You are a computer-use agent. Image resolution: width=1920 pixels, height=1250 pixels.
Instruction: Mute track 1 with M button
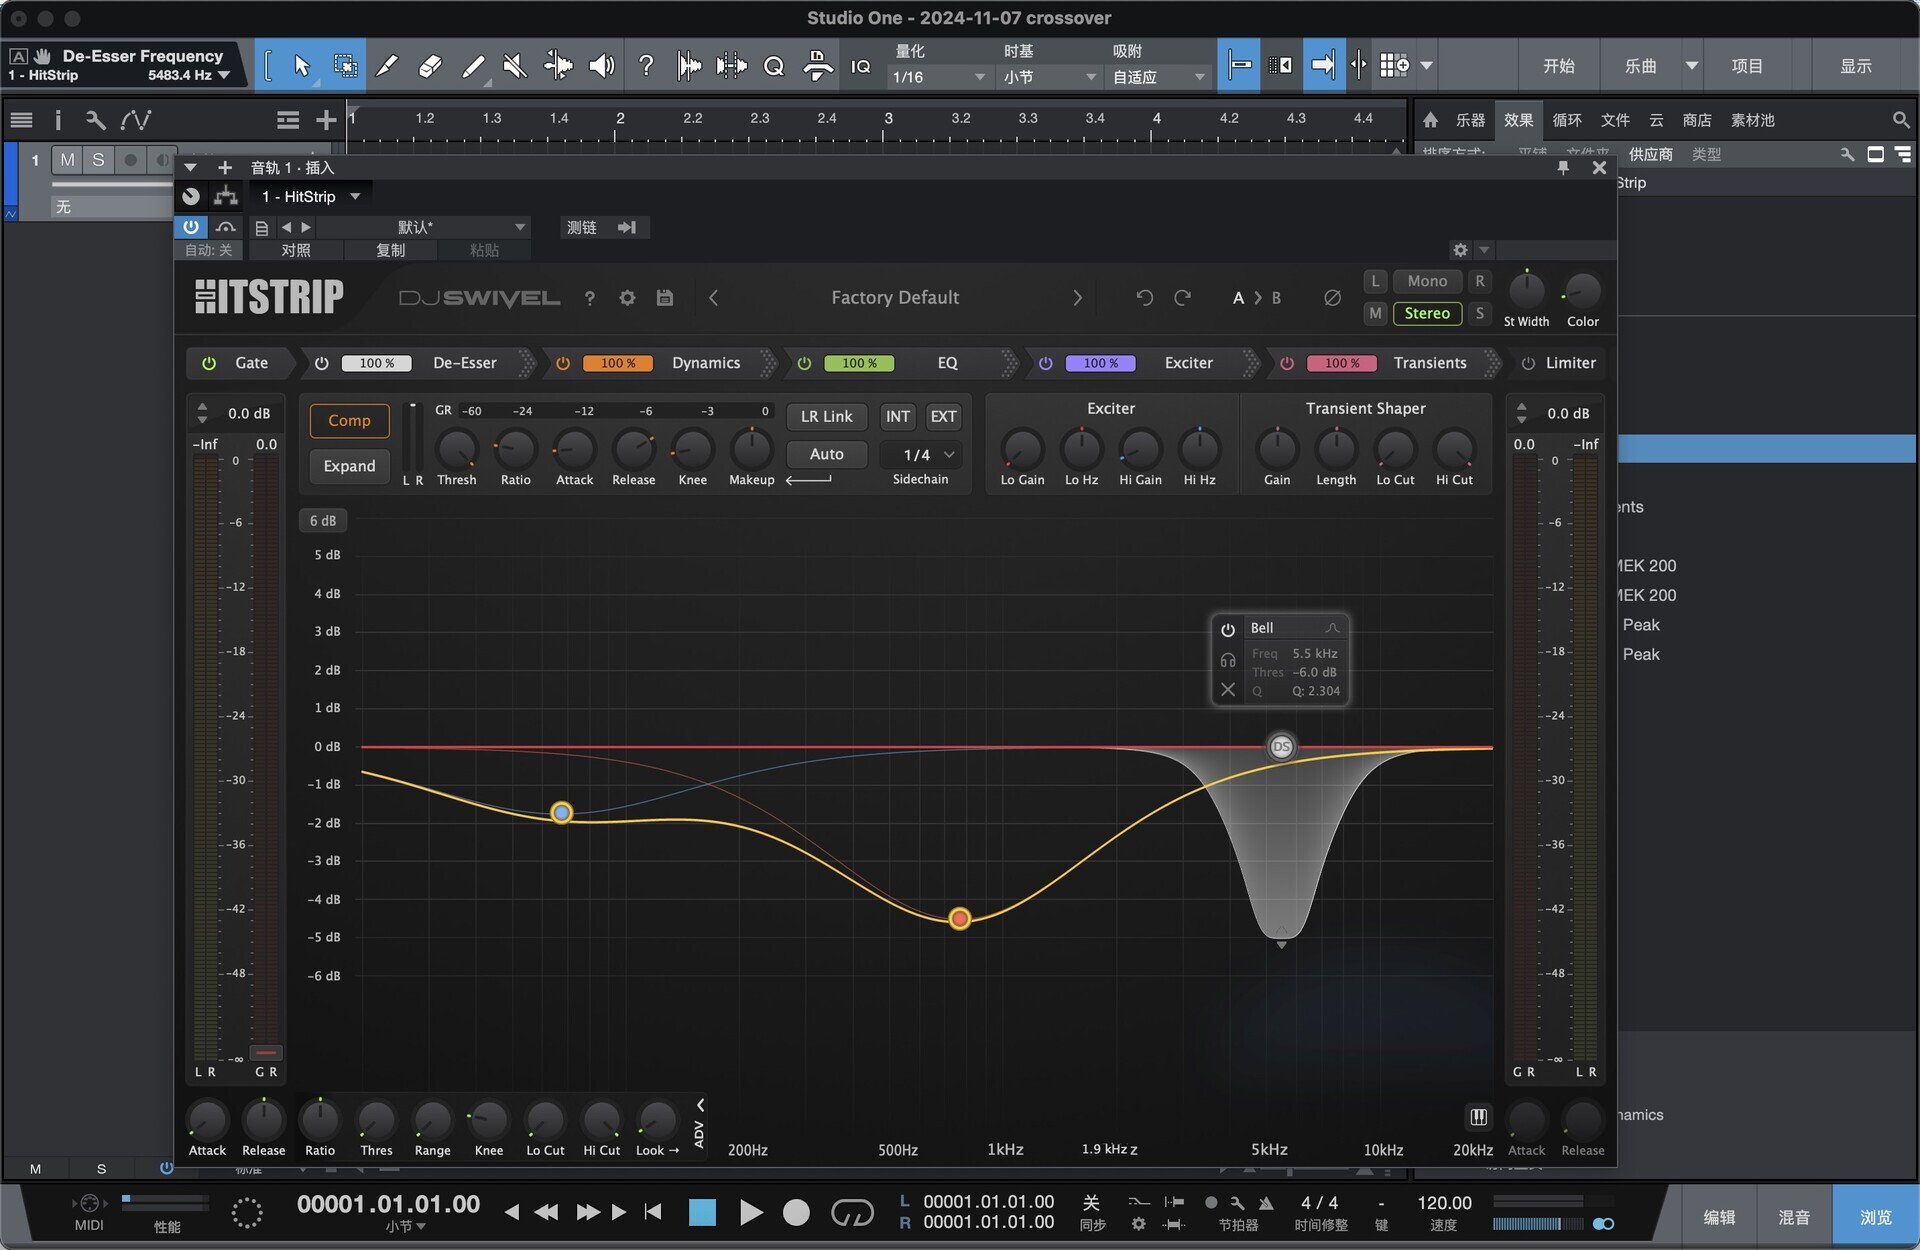point(67,160)
